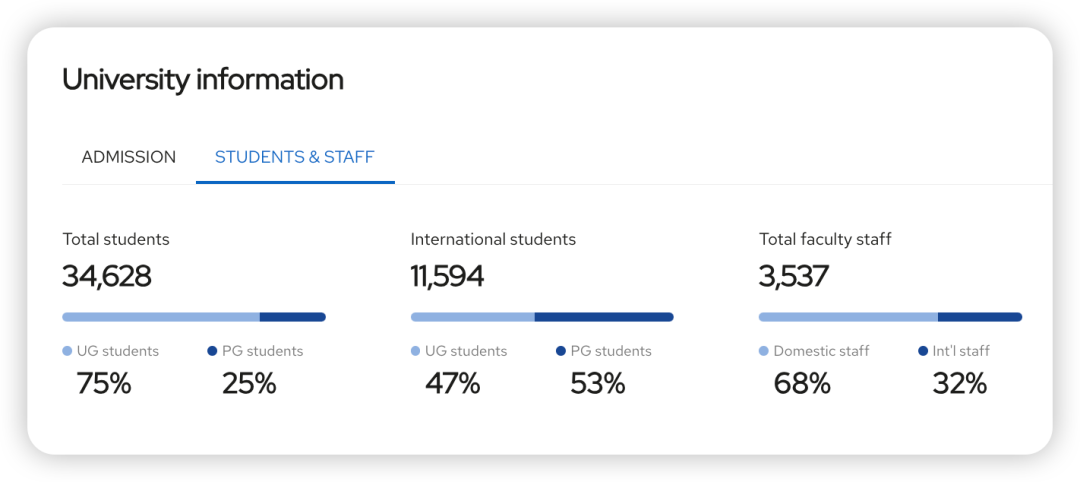Select the STUDENTS & STAFF tab
The image size is (1080, 482).
(295, 157)
